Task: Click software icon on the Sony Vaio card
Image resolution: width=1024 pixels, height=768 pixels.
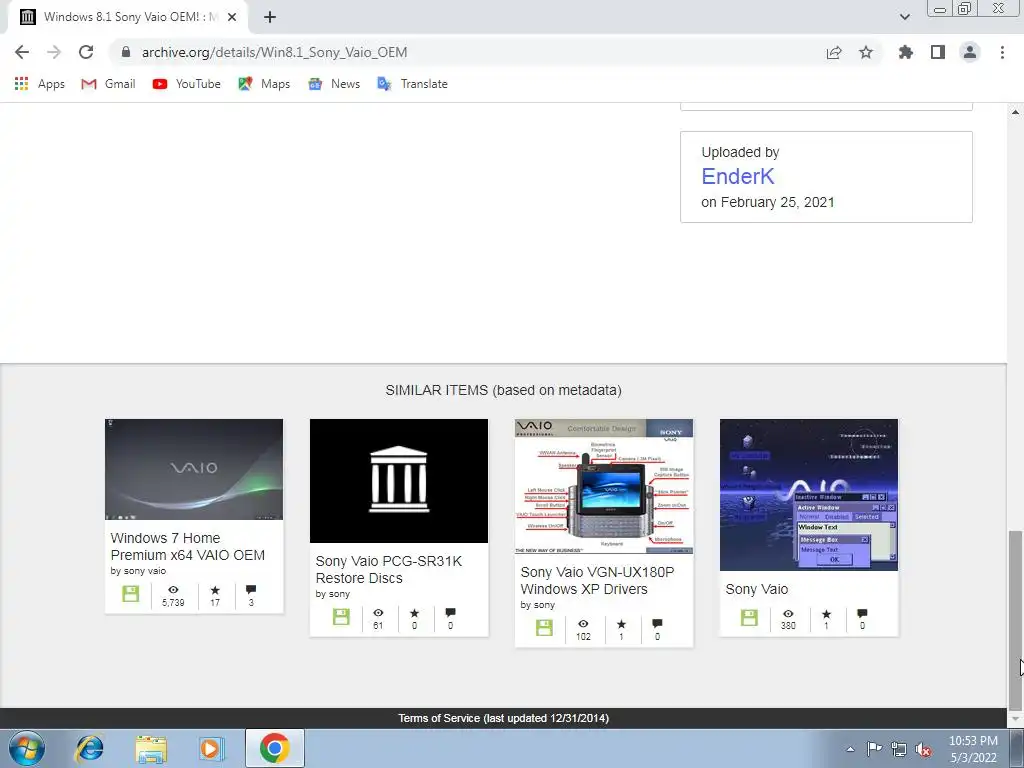Action: pos(749,617)
